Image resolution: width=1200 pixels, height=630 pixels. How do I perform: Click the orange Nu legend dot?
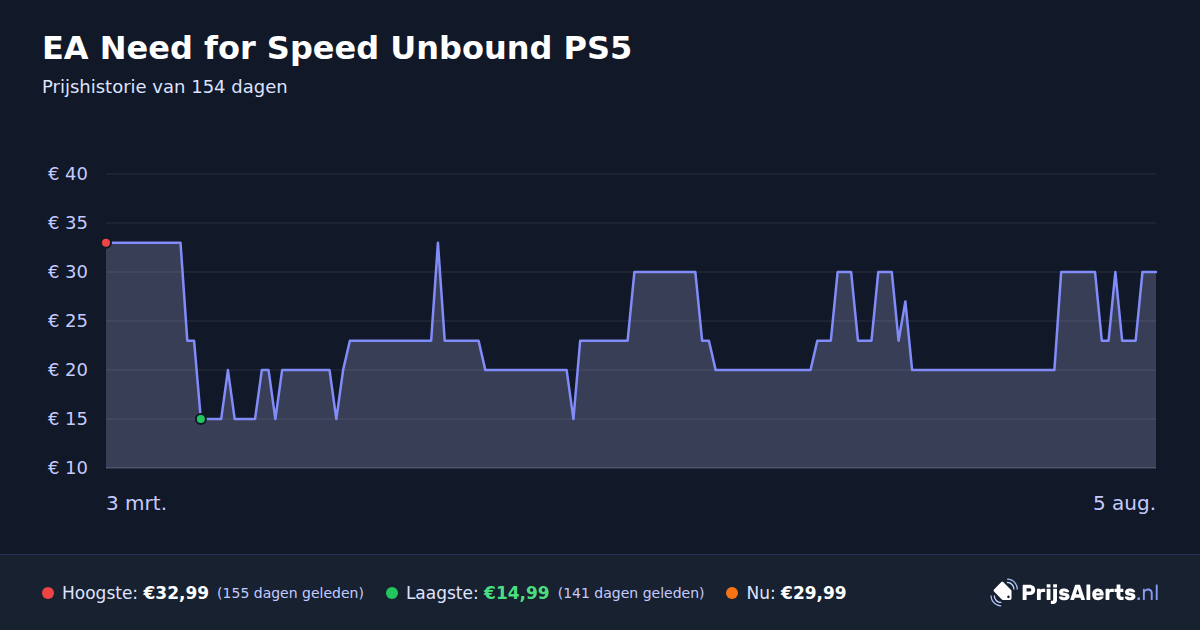coord(732,593)
